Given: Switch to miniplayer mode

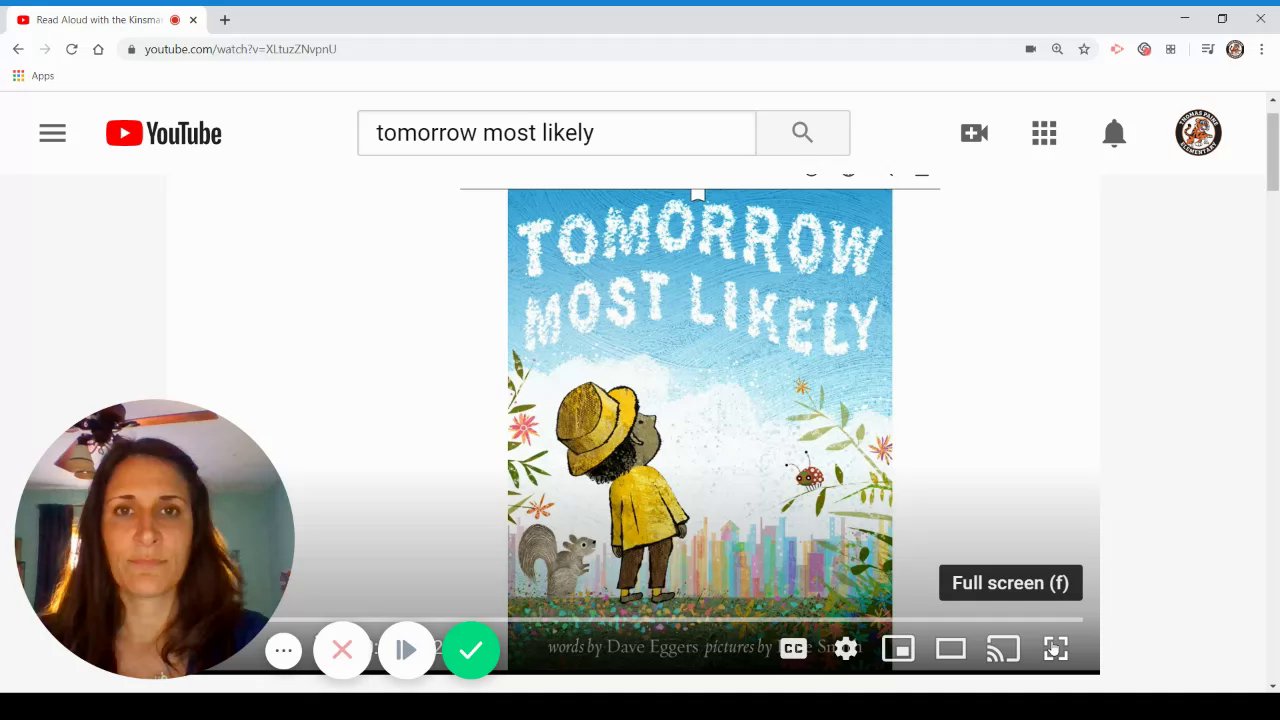Looking at the screenshot, I should (898, 649).
